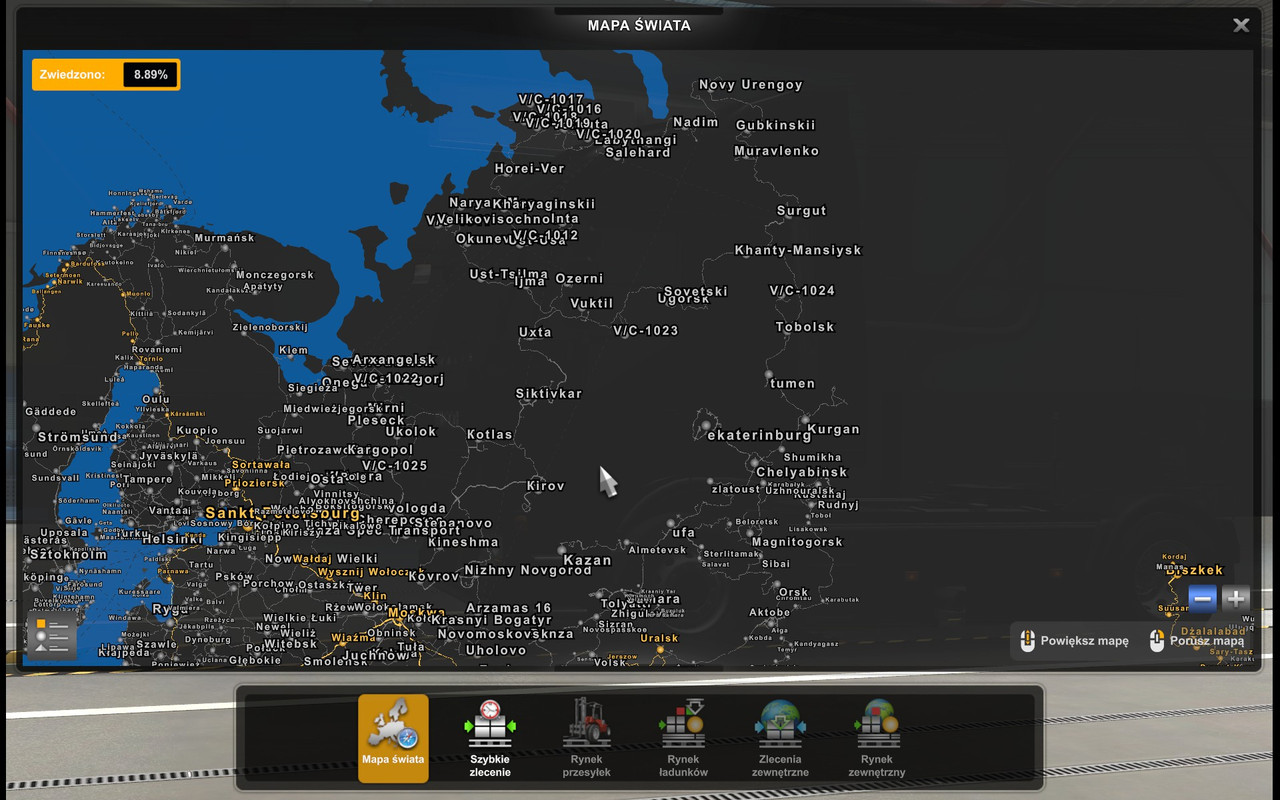The image size is (1280, 800).
Task: Select Vuktil on the map
Action: (x=592, y=303)
